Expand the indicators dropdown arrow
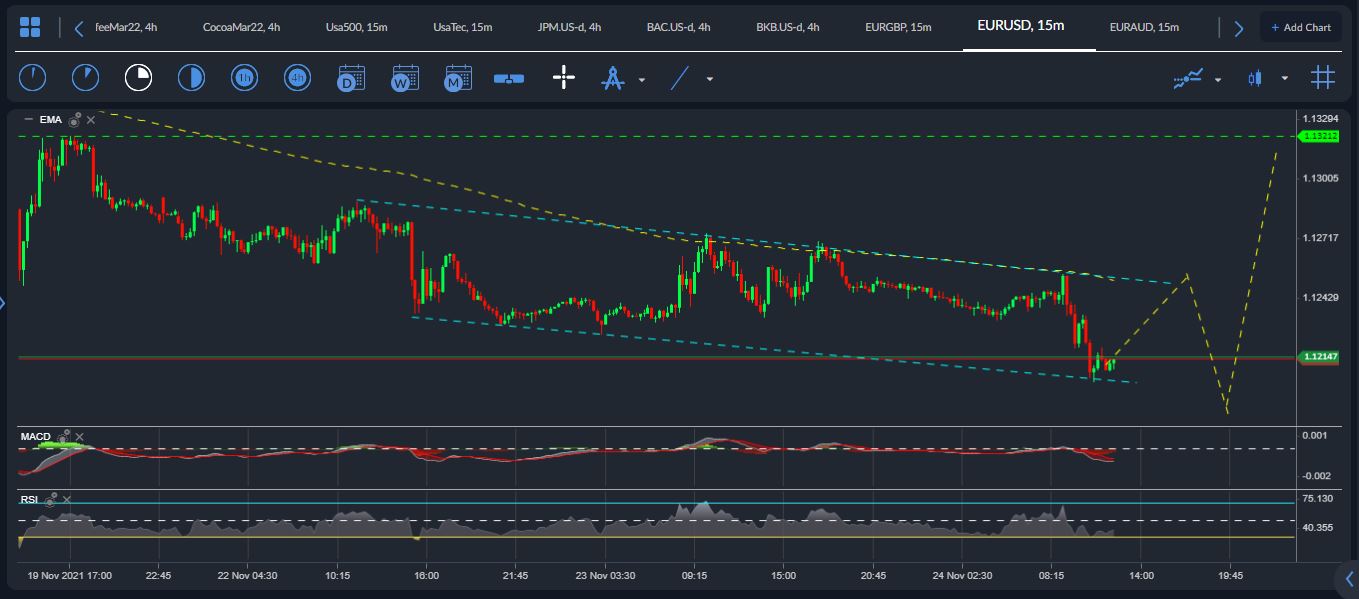Image resolution: width=1359 pixels, height=599 pixels. (x=1218, y=79)
